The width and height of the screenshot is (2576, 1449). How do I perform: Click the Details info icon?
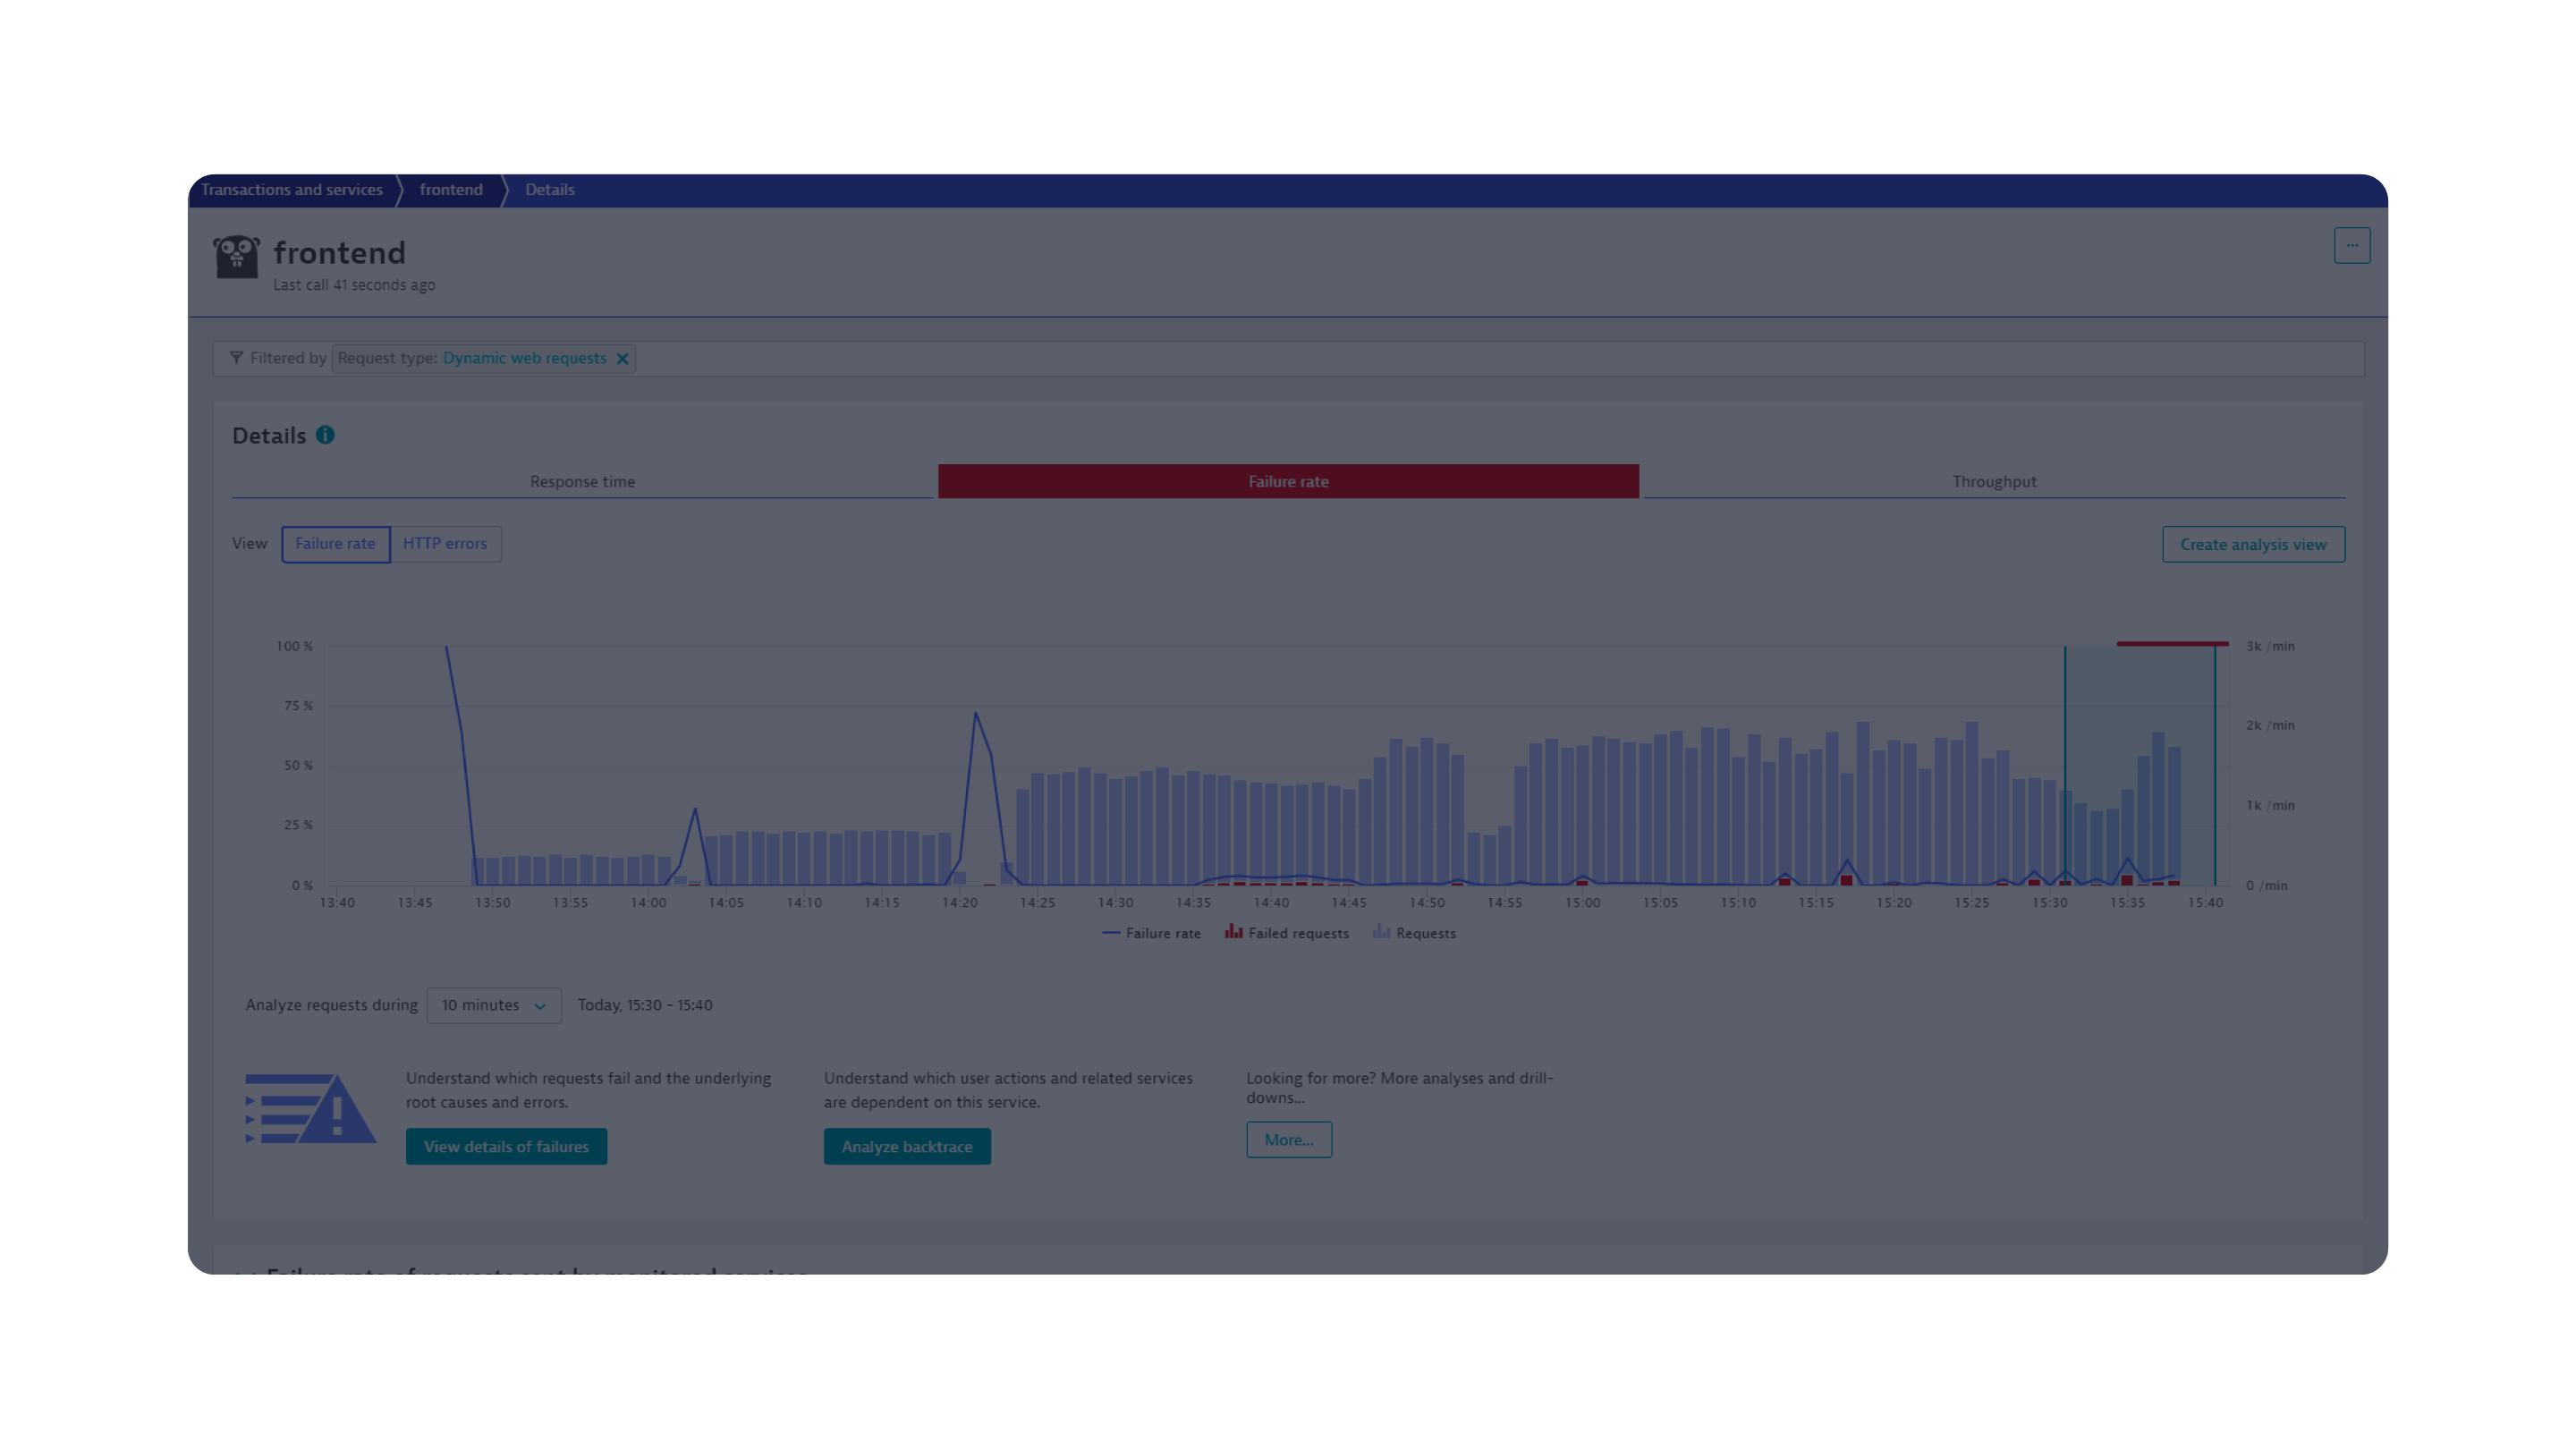[325, 435]
